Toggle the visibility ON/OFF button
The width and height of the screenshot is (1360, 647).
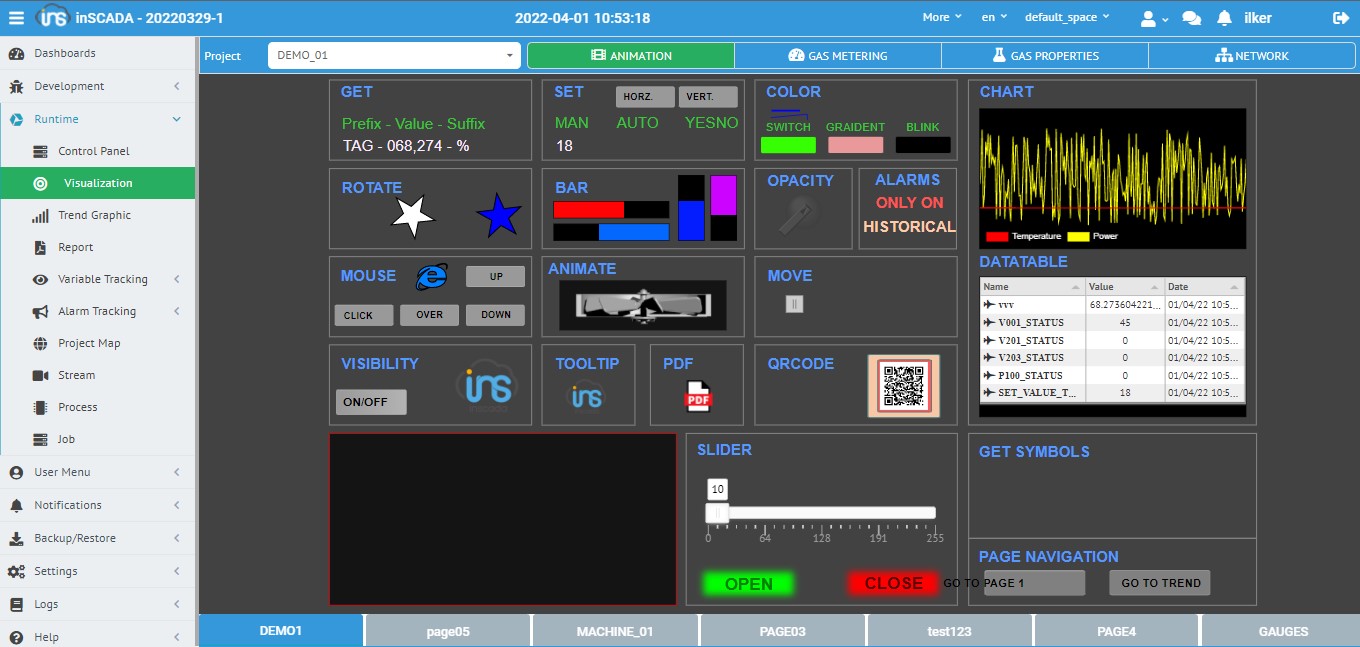pyautogui.click(x=371, y=402)
